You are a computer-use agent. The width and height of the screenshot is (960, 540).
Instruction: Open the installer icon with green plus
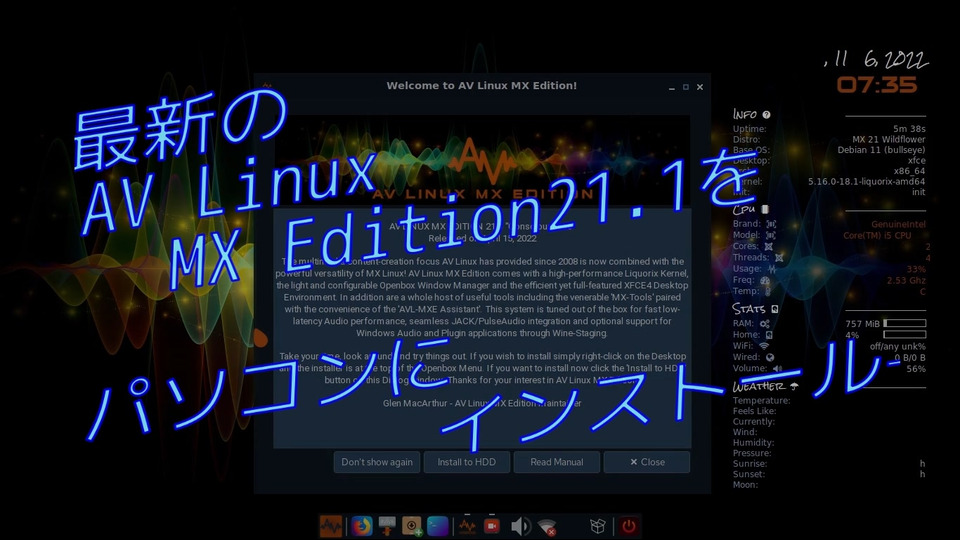412,526
